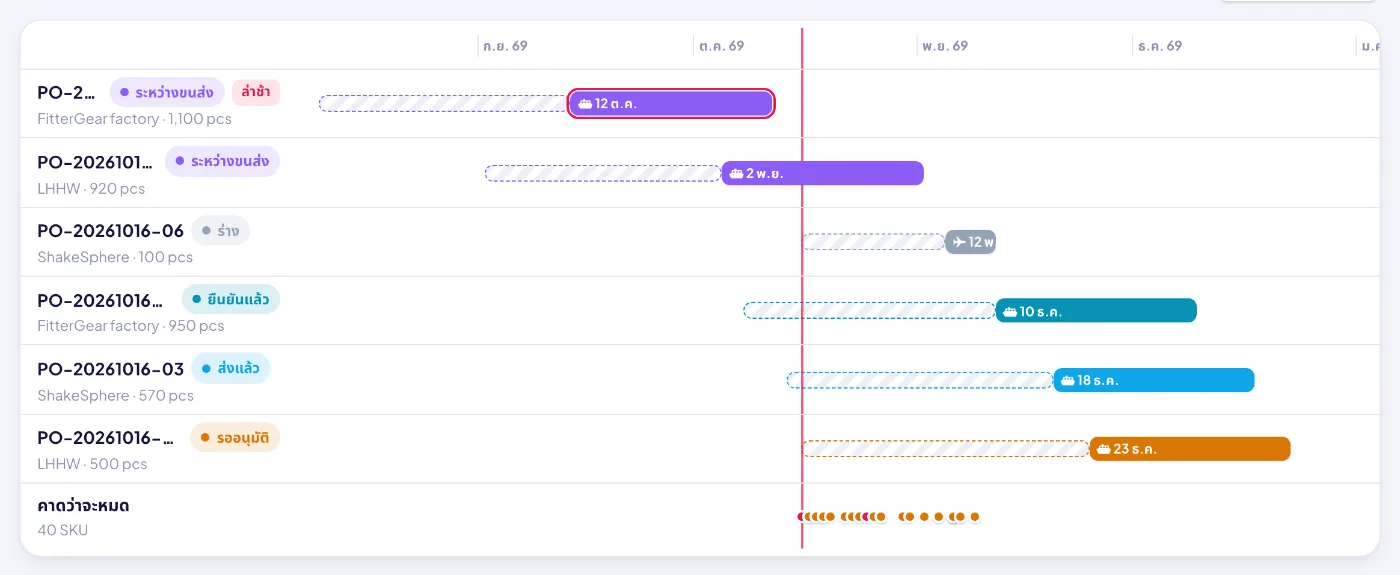Click the ship icon in the 12 ต.ค. bar
1400x575 pixels.
(585, 104)
